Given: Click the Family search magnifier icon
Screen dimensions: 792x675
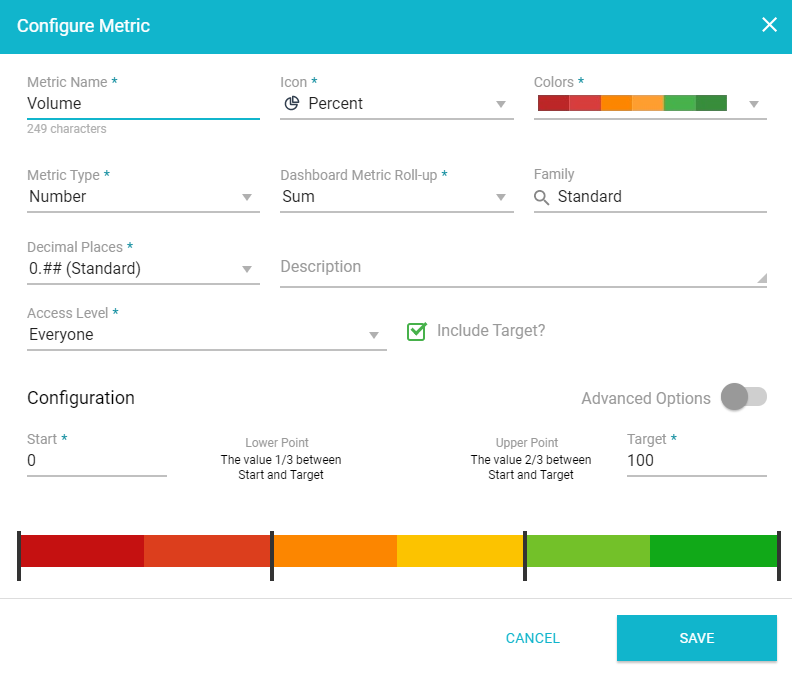Looking at the screenshot, I should tap(542, 197).
